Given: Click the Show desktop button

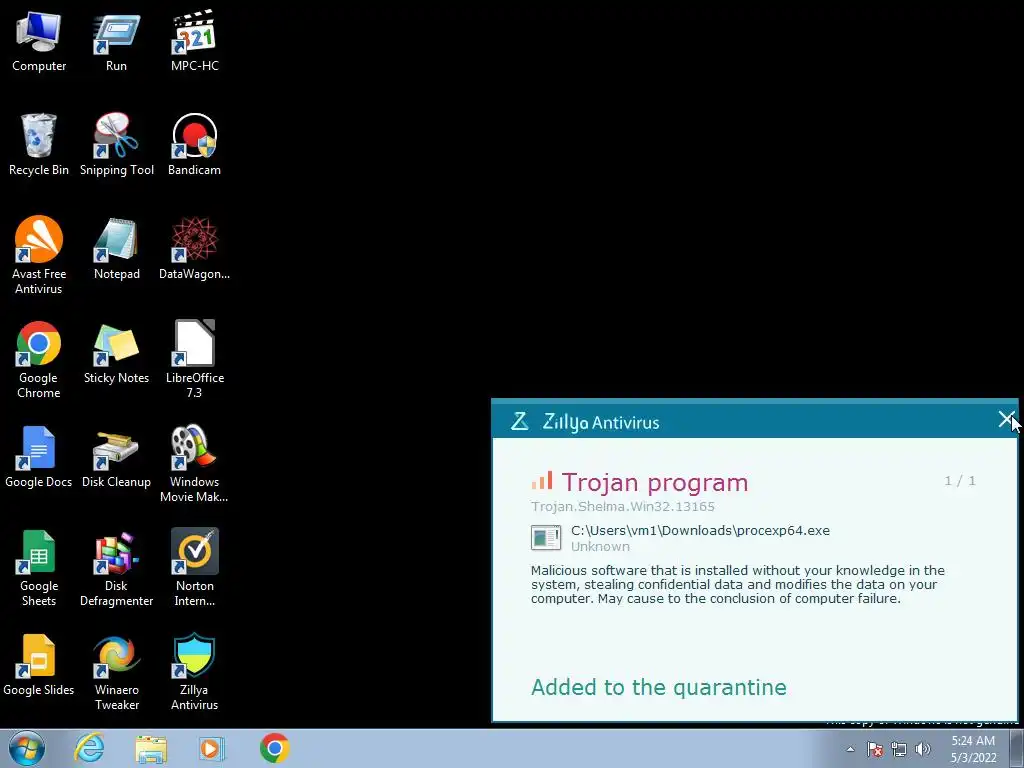Looking at the screenshot, I should 1017,748.
